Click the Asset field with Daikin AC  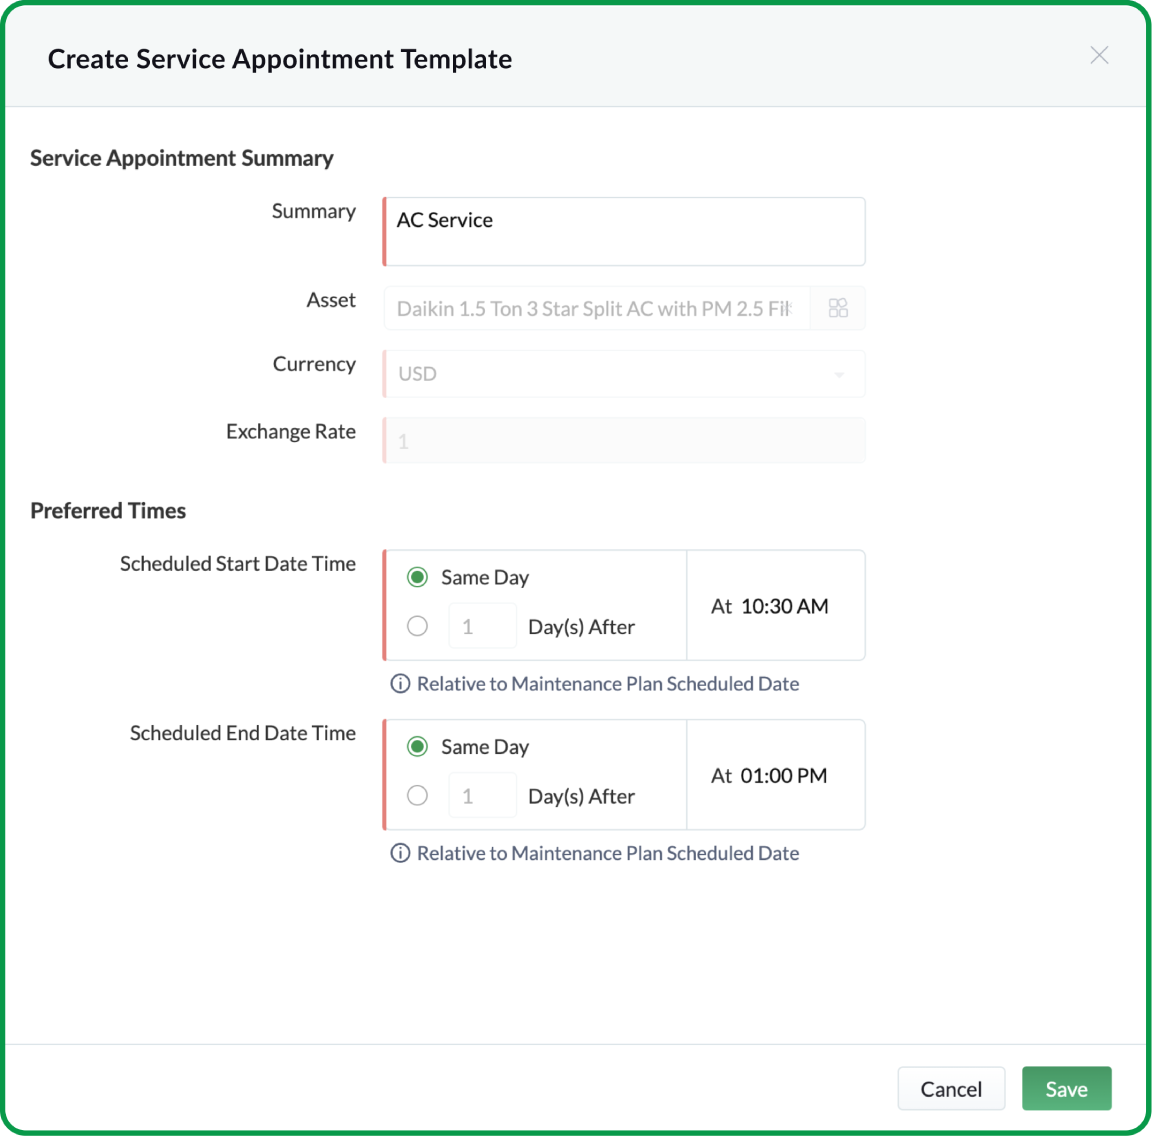click(x=595, y=308)
